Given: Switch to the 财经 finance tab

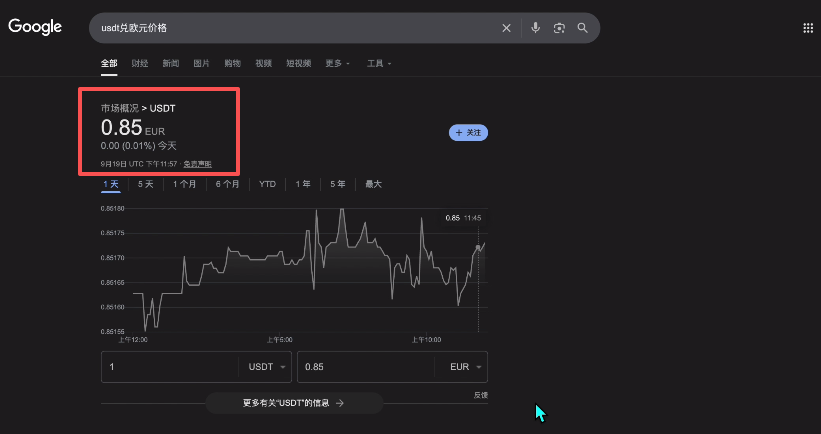Looking at the screenshot, I should click(x=139, y=64).
